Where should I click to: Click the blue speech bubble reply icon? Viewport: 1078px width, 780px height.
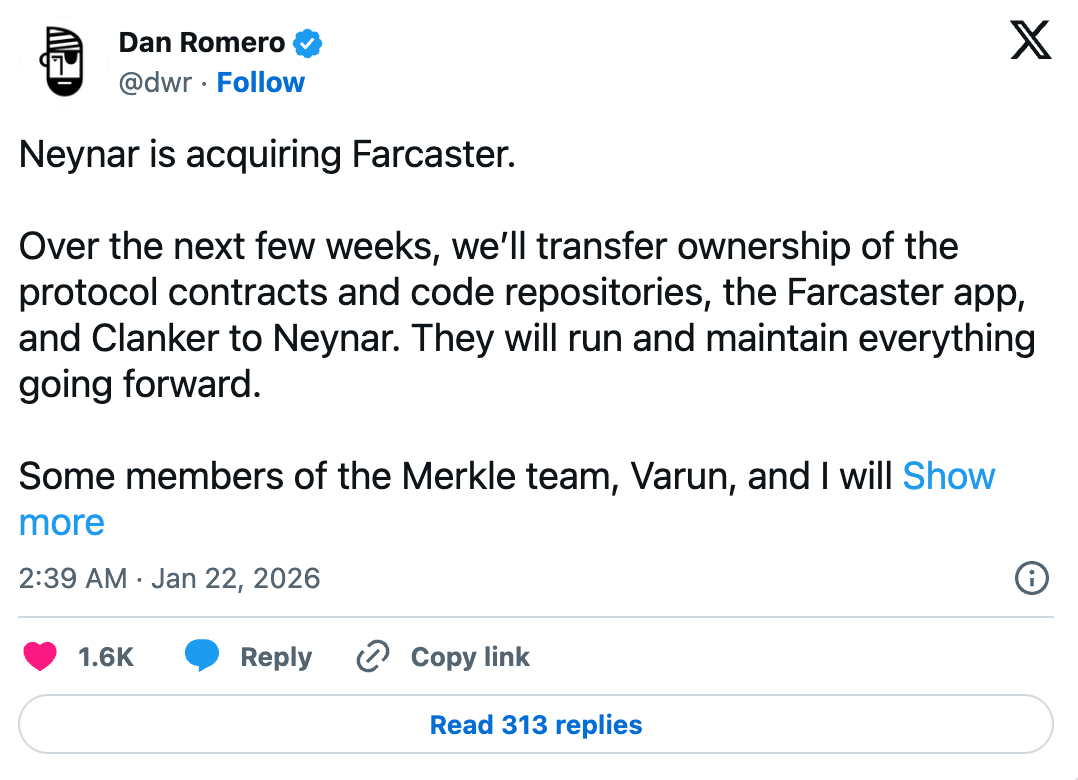[x=202, y=657]
